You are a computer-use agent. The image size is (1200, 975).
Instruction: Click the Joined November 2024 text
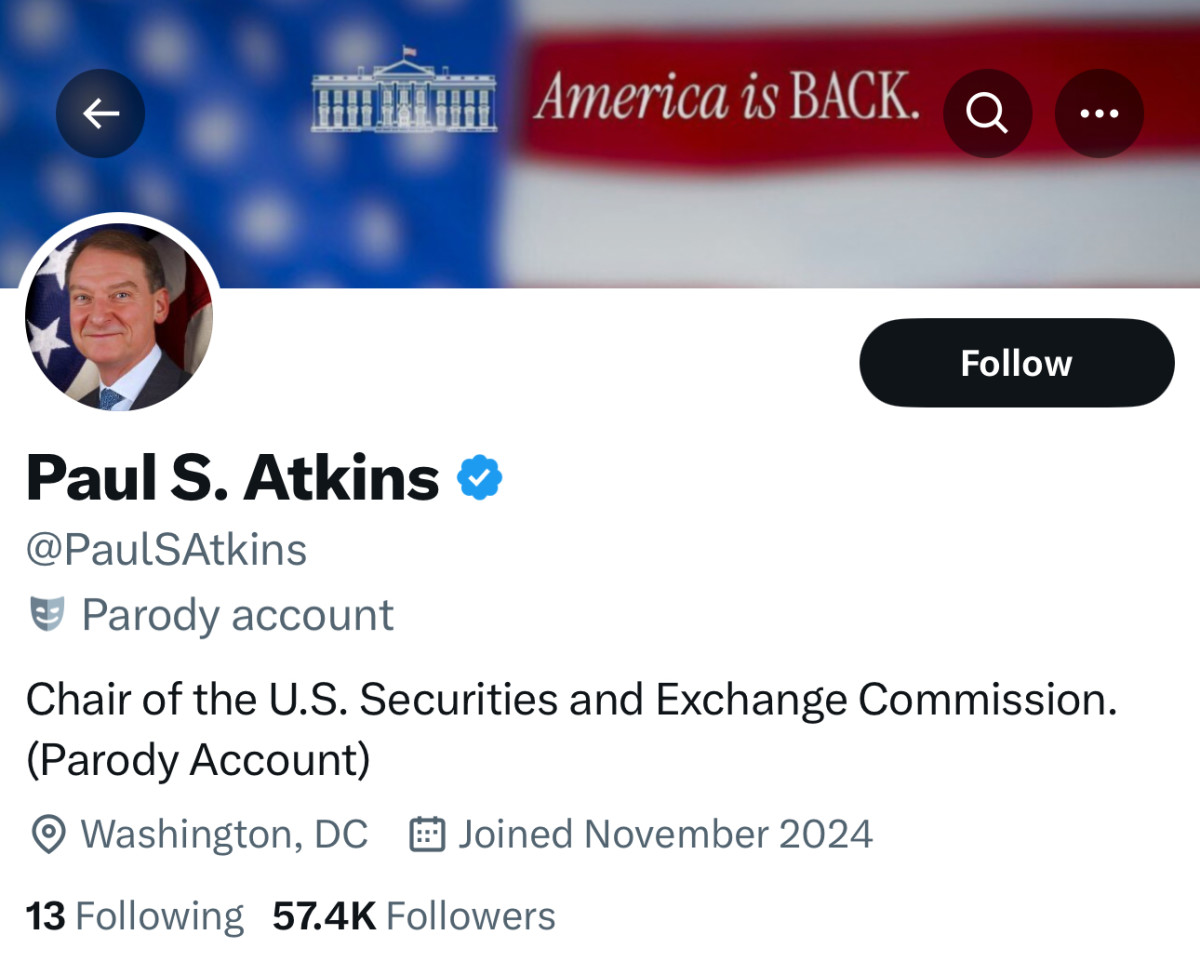click(665, 833)
